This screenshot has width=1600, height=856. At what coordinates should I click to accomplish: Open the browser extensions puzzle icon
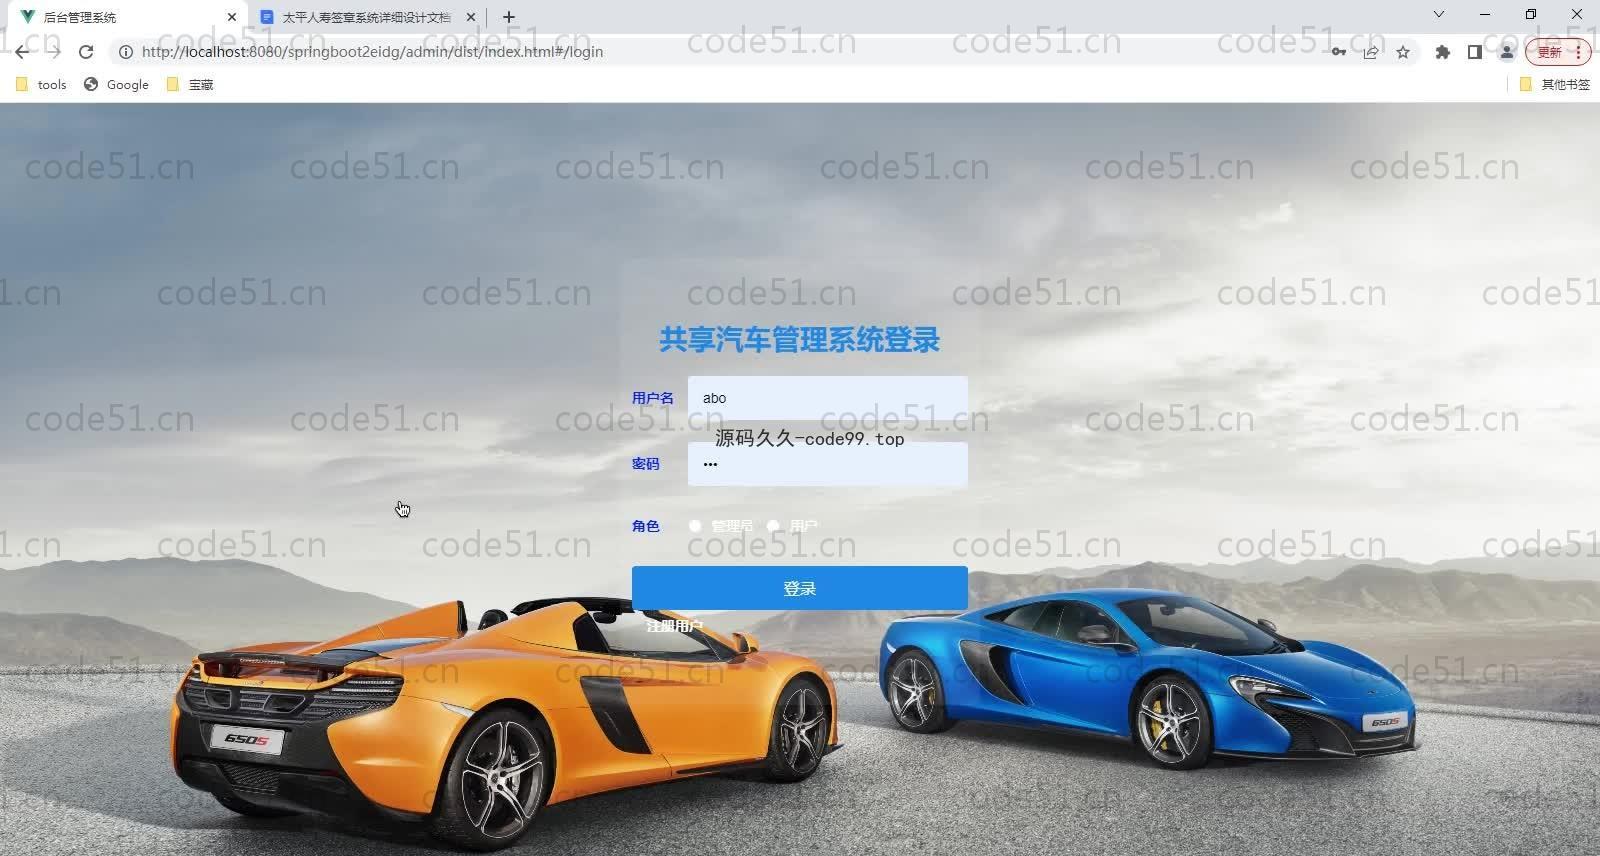[x=1442, y=52]
